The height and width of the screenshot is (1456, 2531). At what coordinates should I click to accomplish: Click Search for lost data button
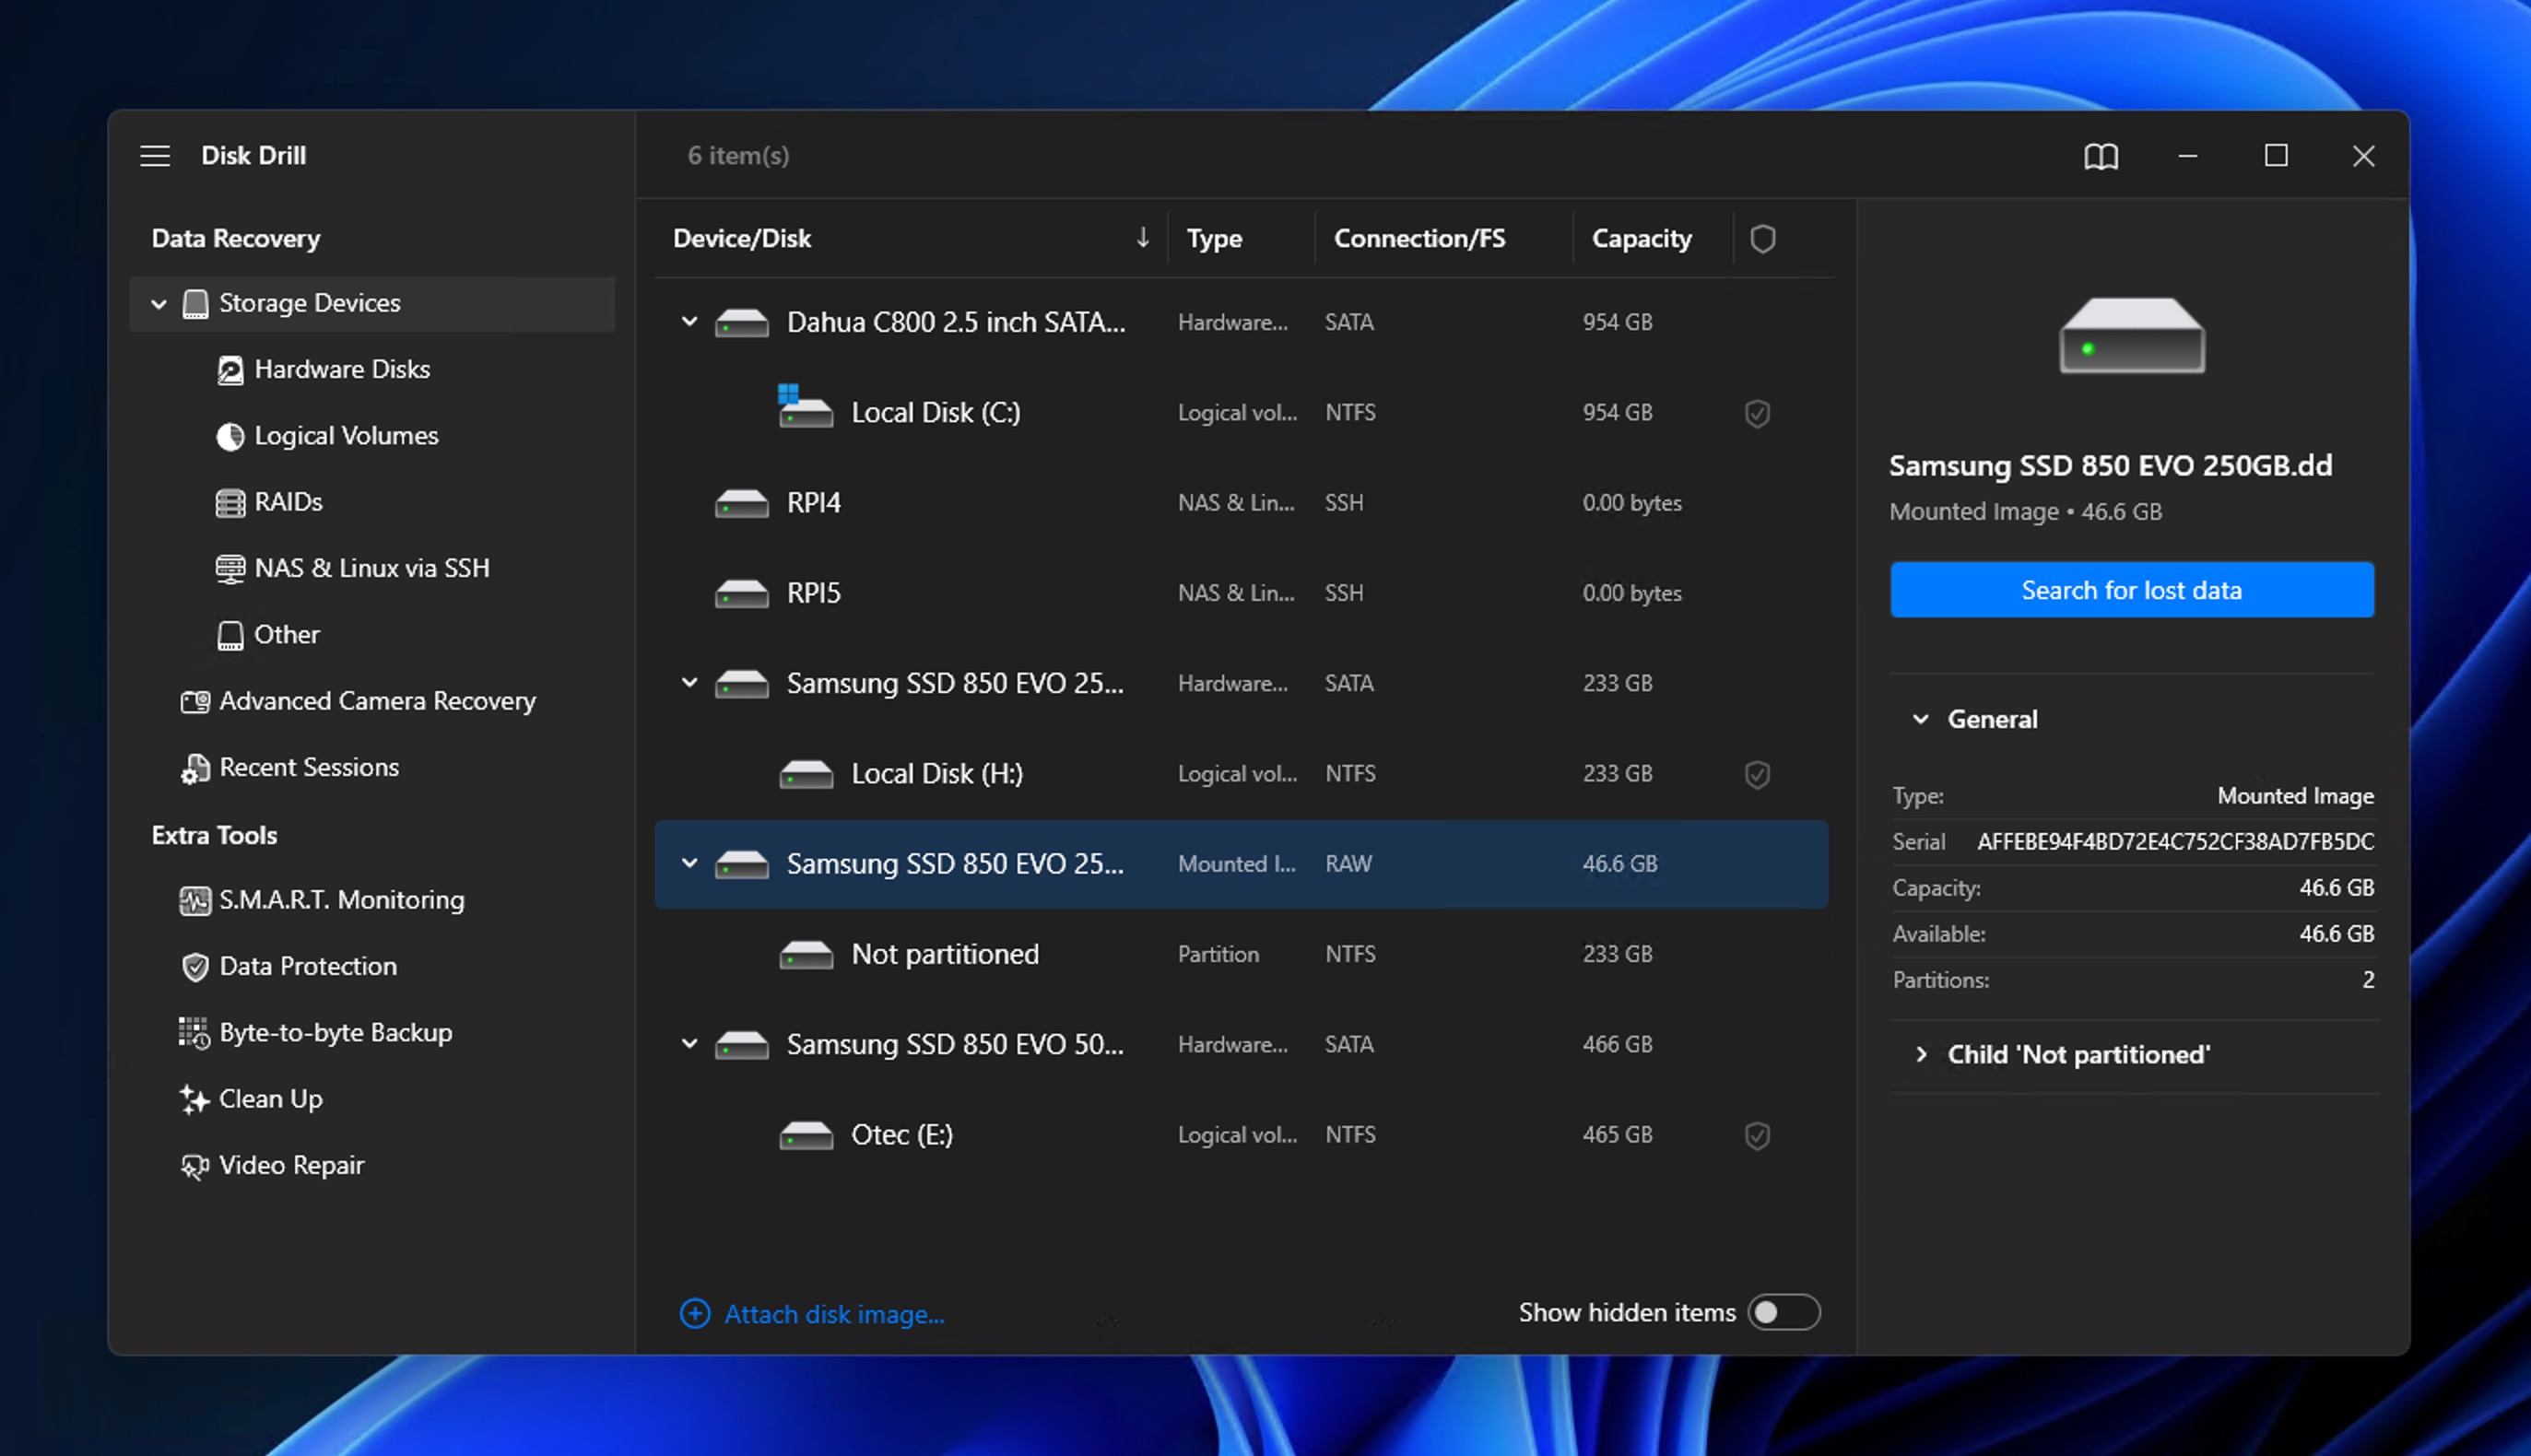[2131, 590]
